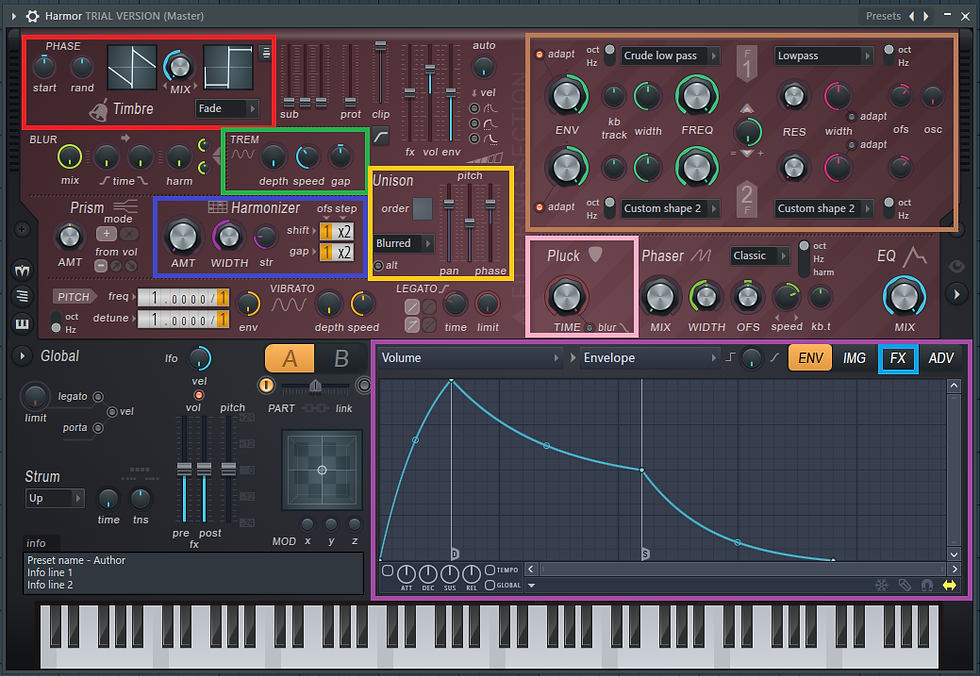Switch to the IMG tab
This screenshot has width=980, height=676.
point(854,358)
